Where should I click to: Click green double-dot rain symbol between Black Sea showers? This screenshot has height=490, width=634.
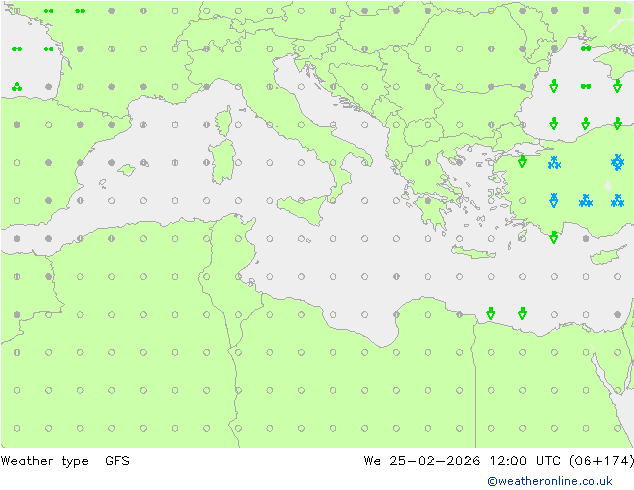tap(585, 86)
